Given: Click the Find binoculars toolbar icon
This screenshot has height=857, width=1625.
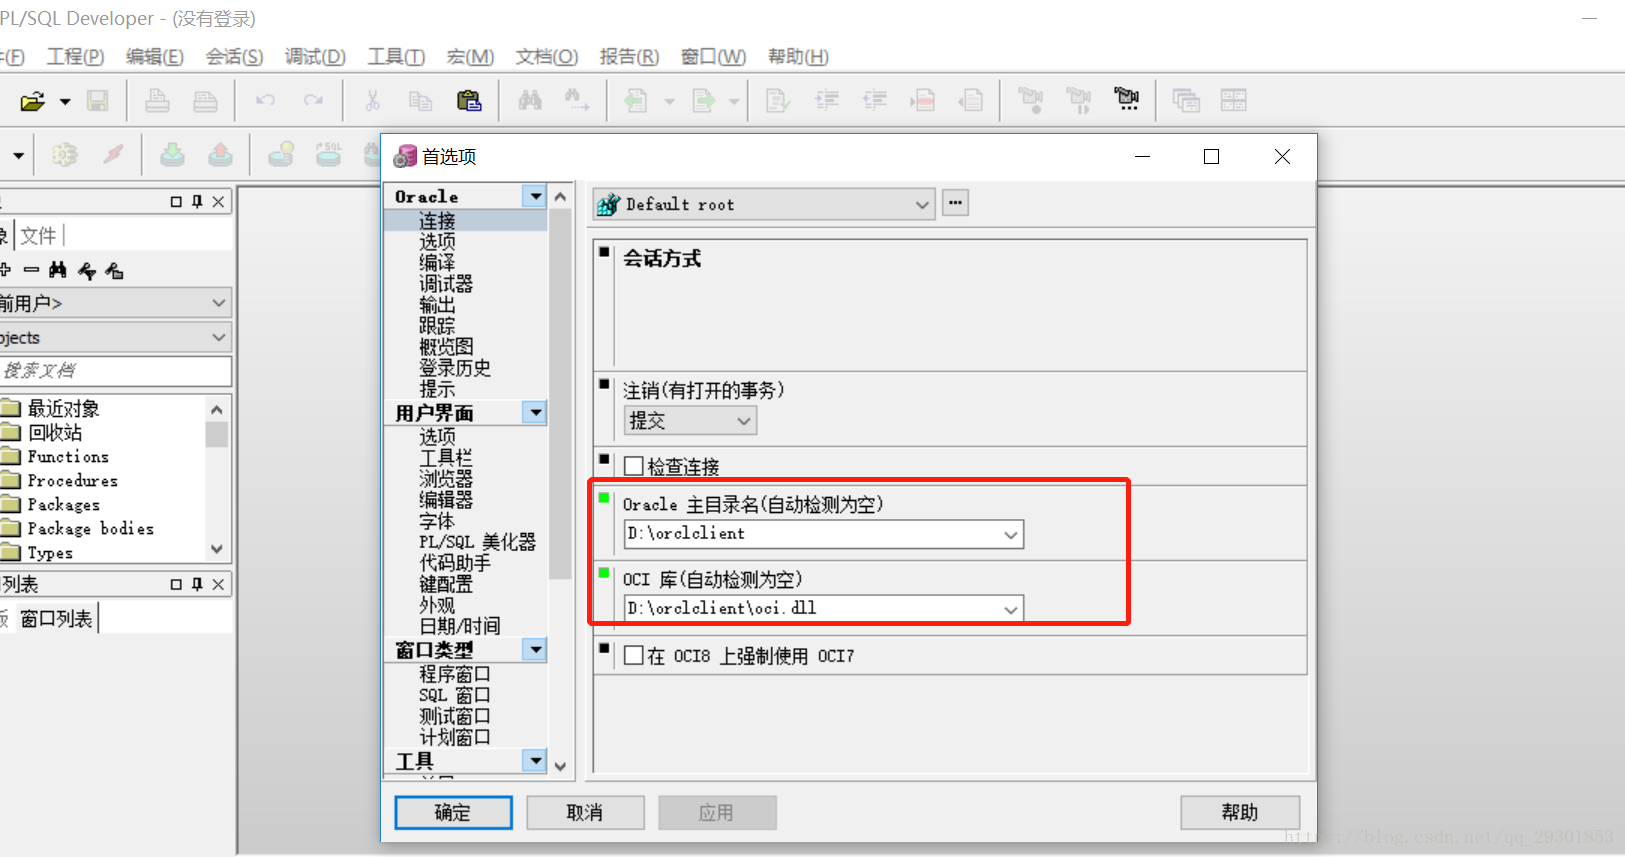Looking at the screenshot, I should coord(530,101).
